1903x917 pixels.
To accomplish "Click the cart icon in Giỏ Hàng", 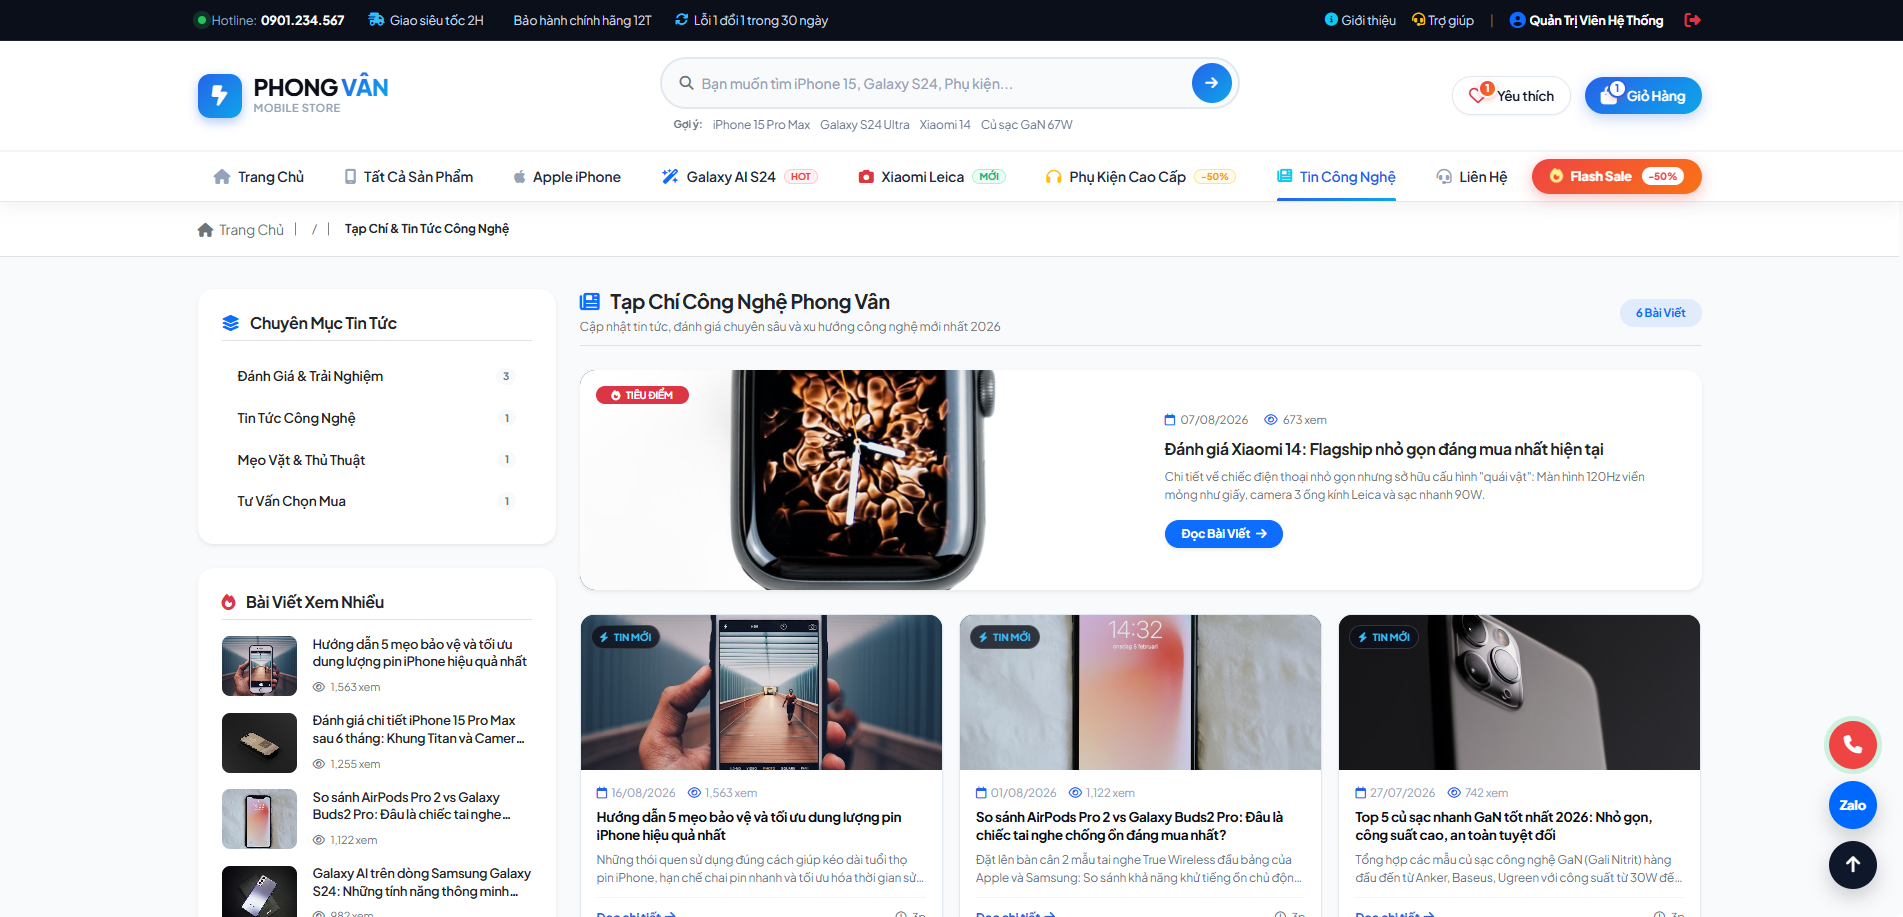I will coord(1609,96).
